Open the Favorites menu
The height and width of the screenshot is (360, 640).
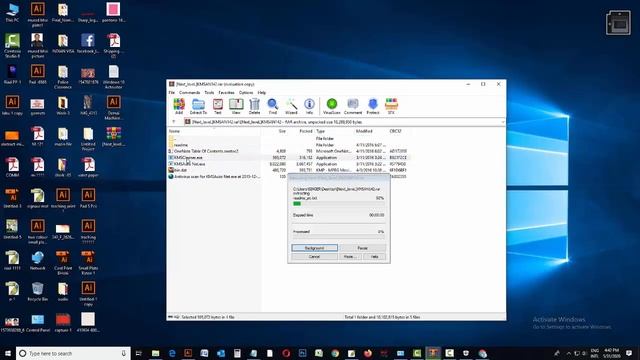(227, 93)
